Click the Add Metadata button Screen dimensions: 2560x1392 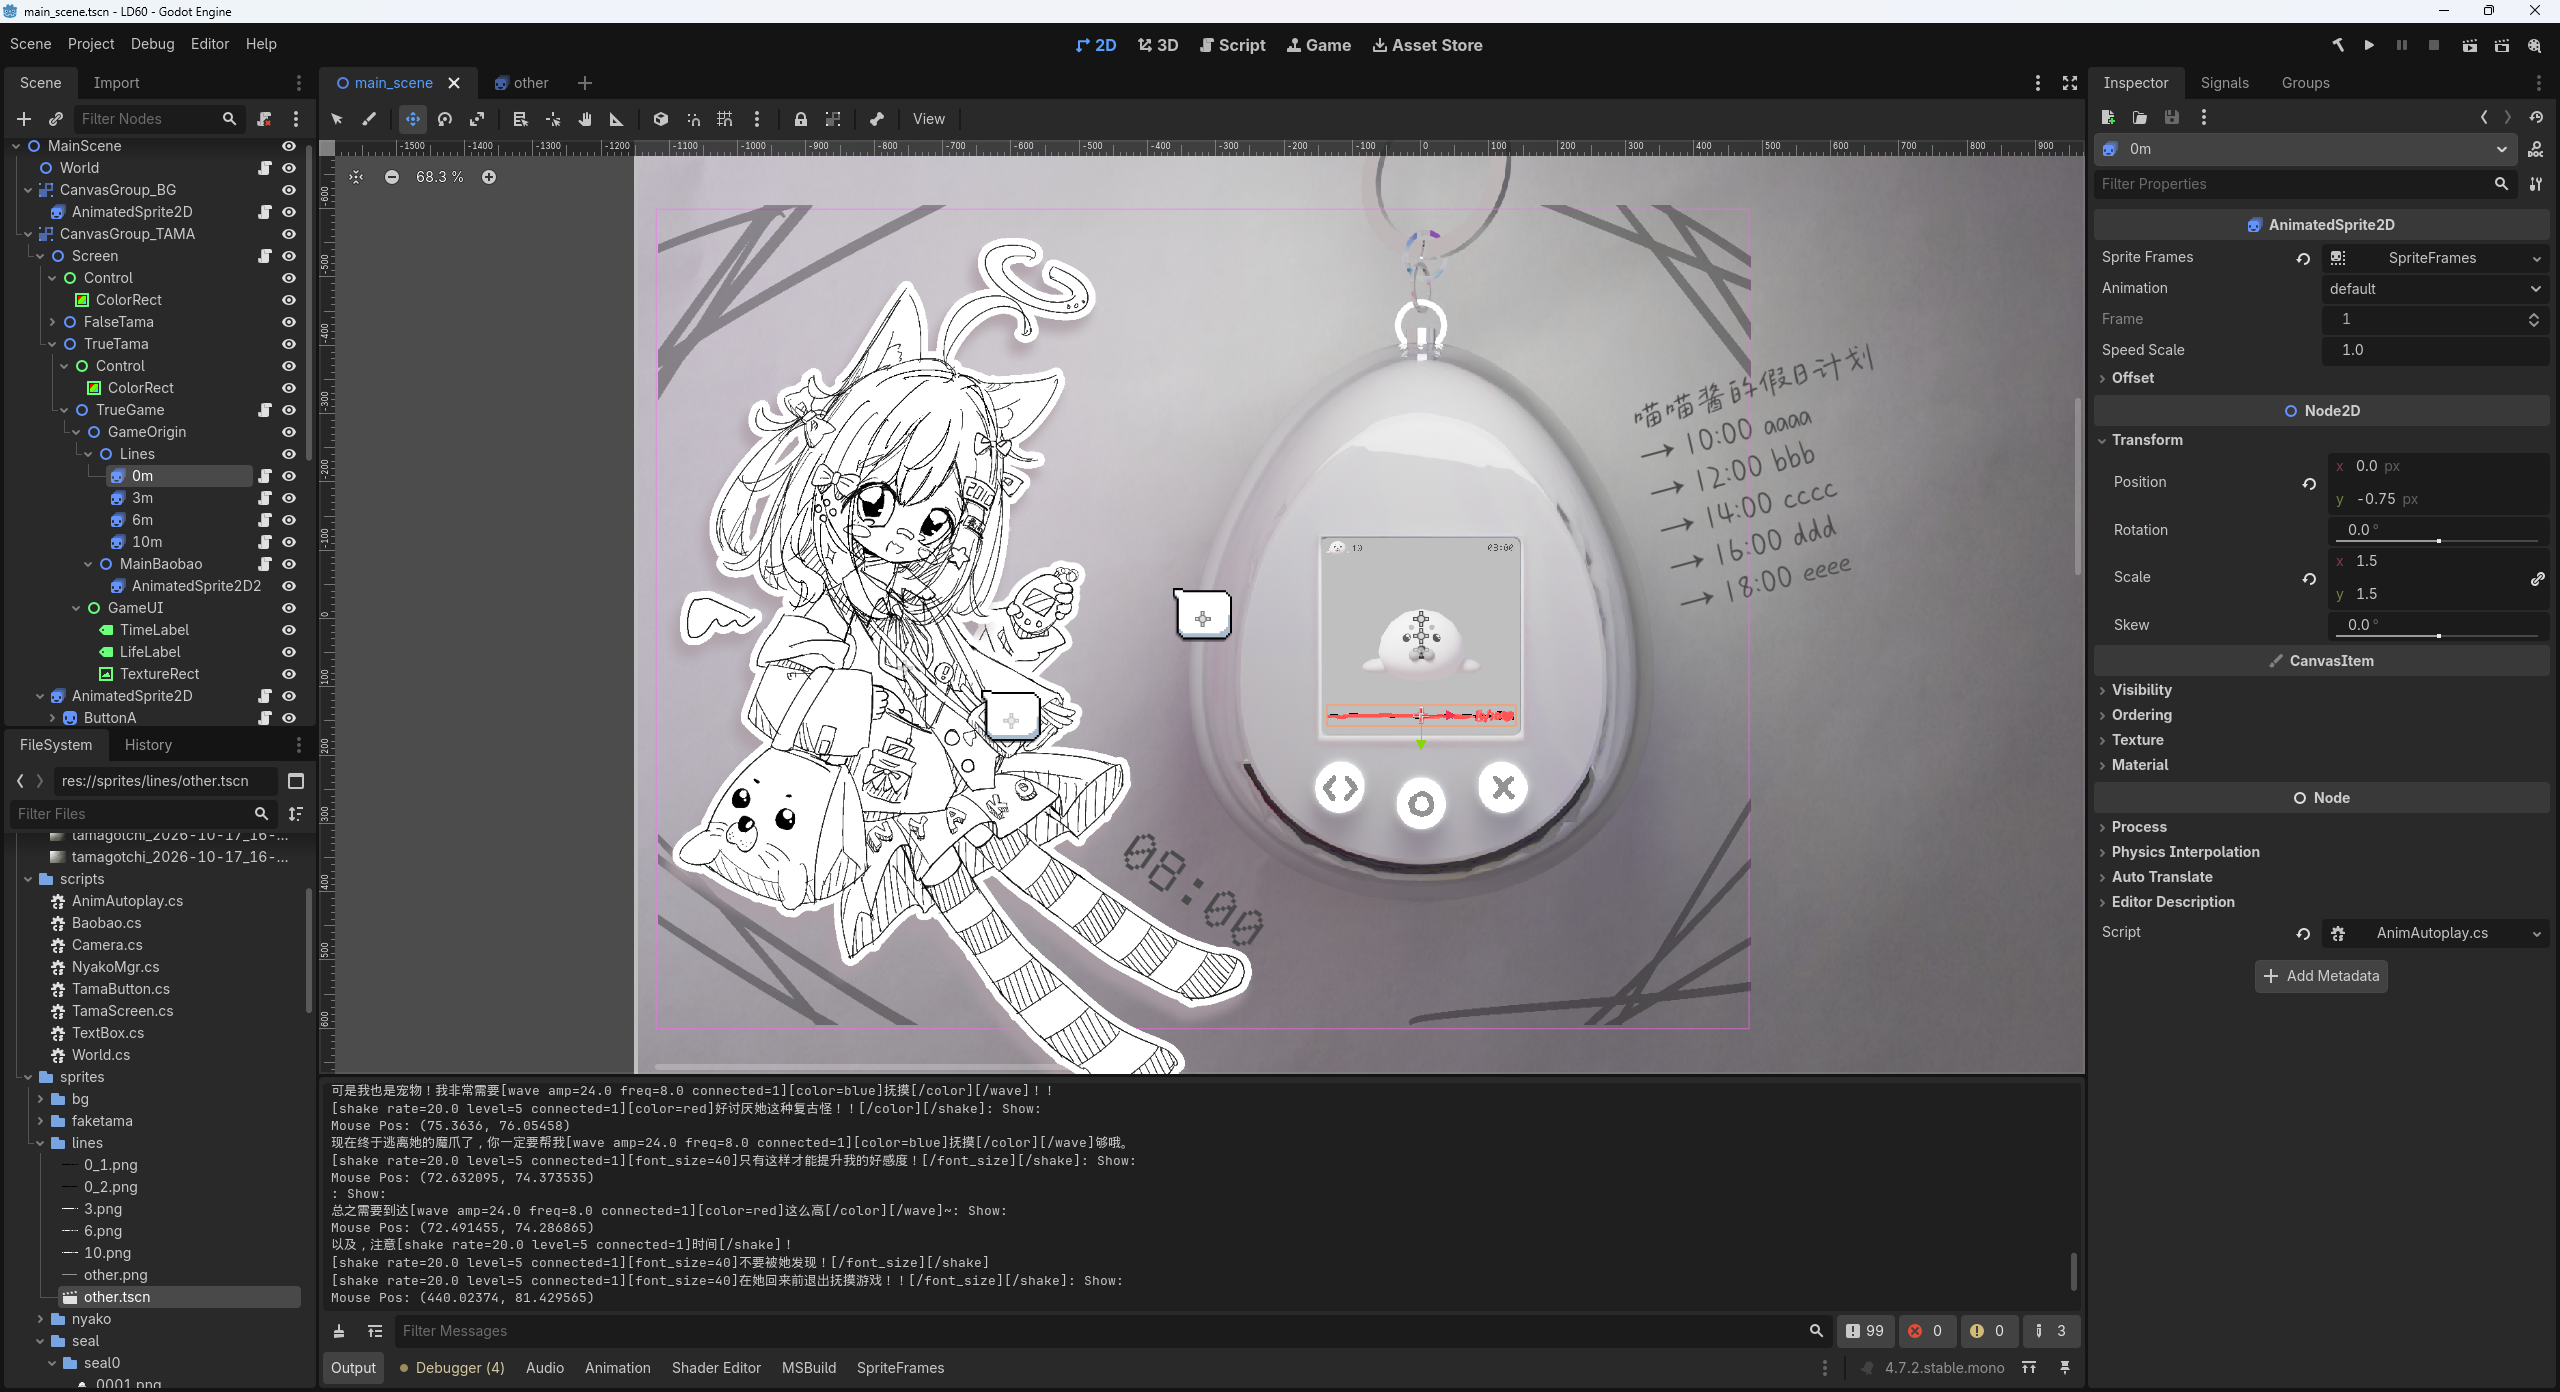tap(2321, 976)
